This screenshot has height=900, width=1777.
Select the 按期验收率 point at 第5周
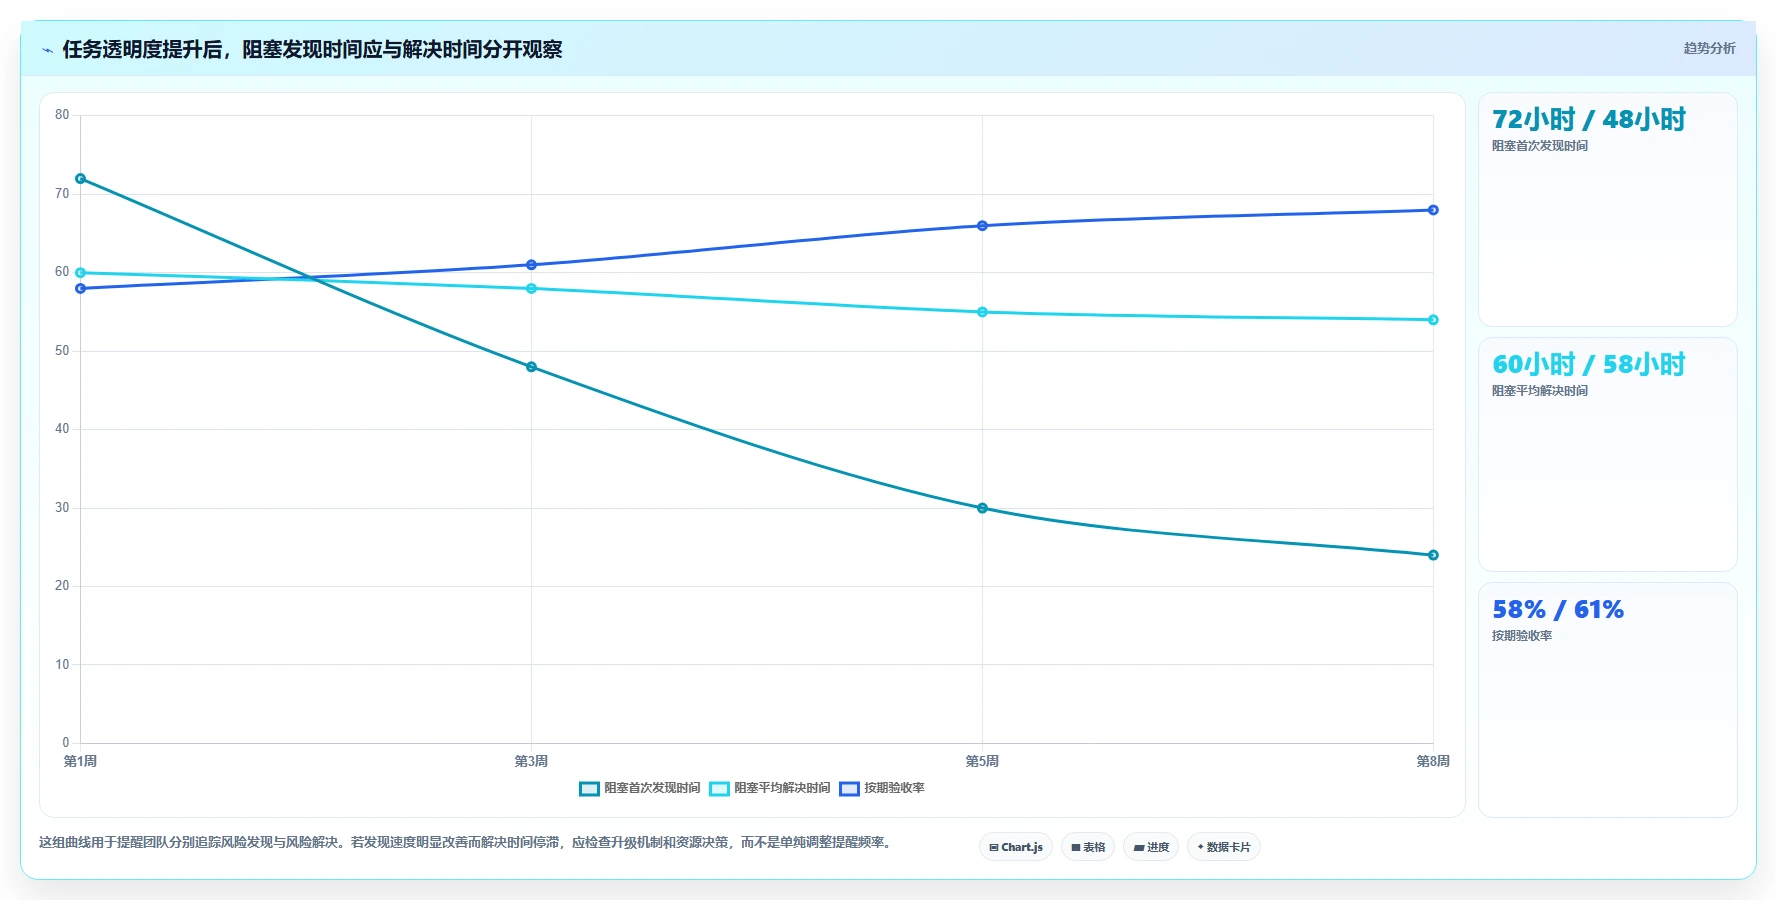point(982,226)
